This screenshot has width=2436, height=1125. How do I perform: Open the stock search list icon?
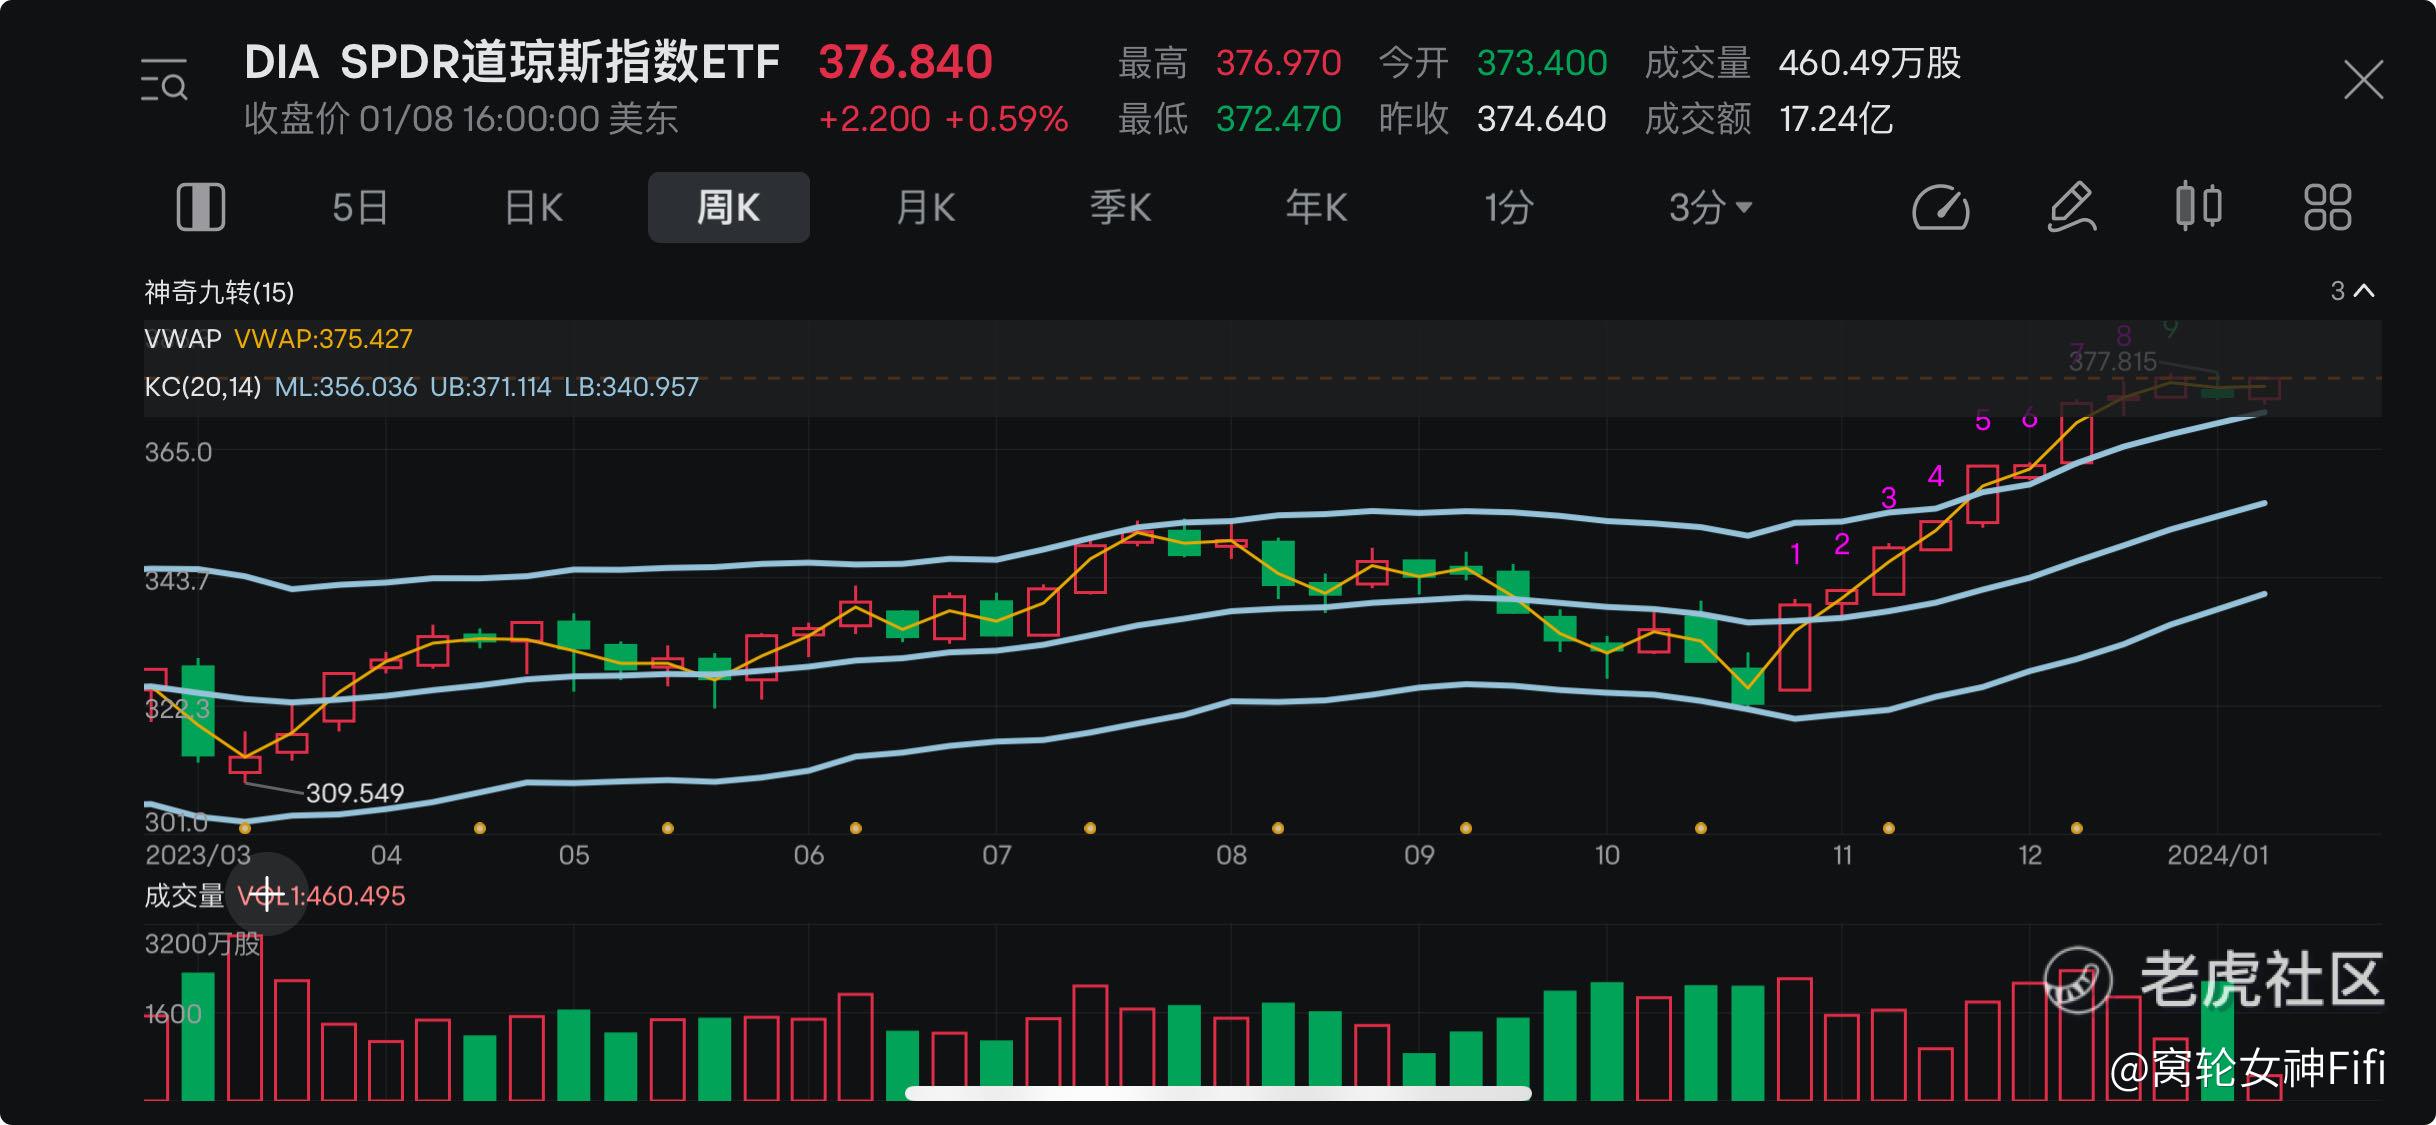coord(164,80)
